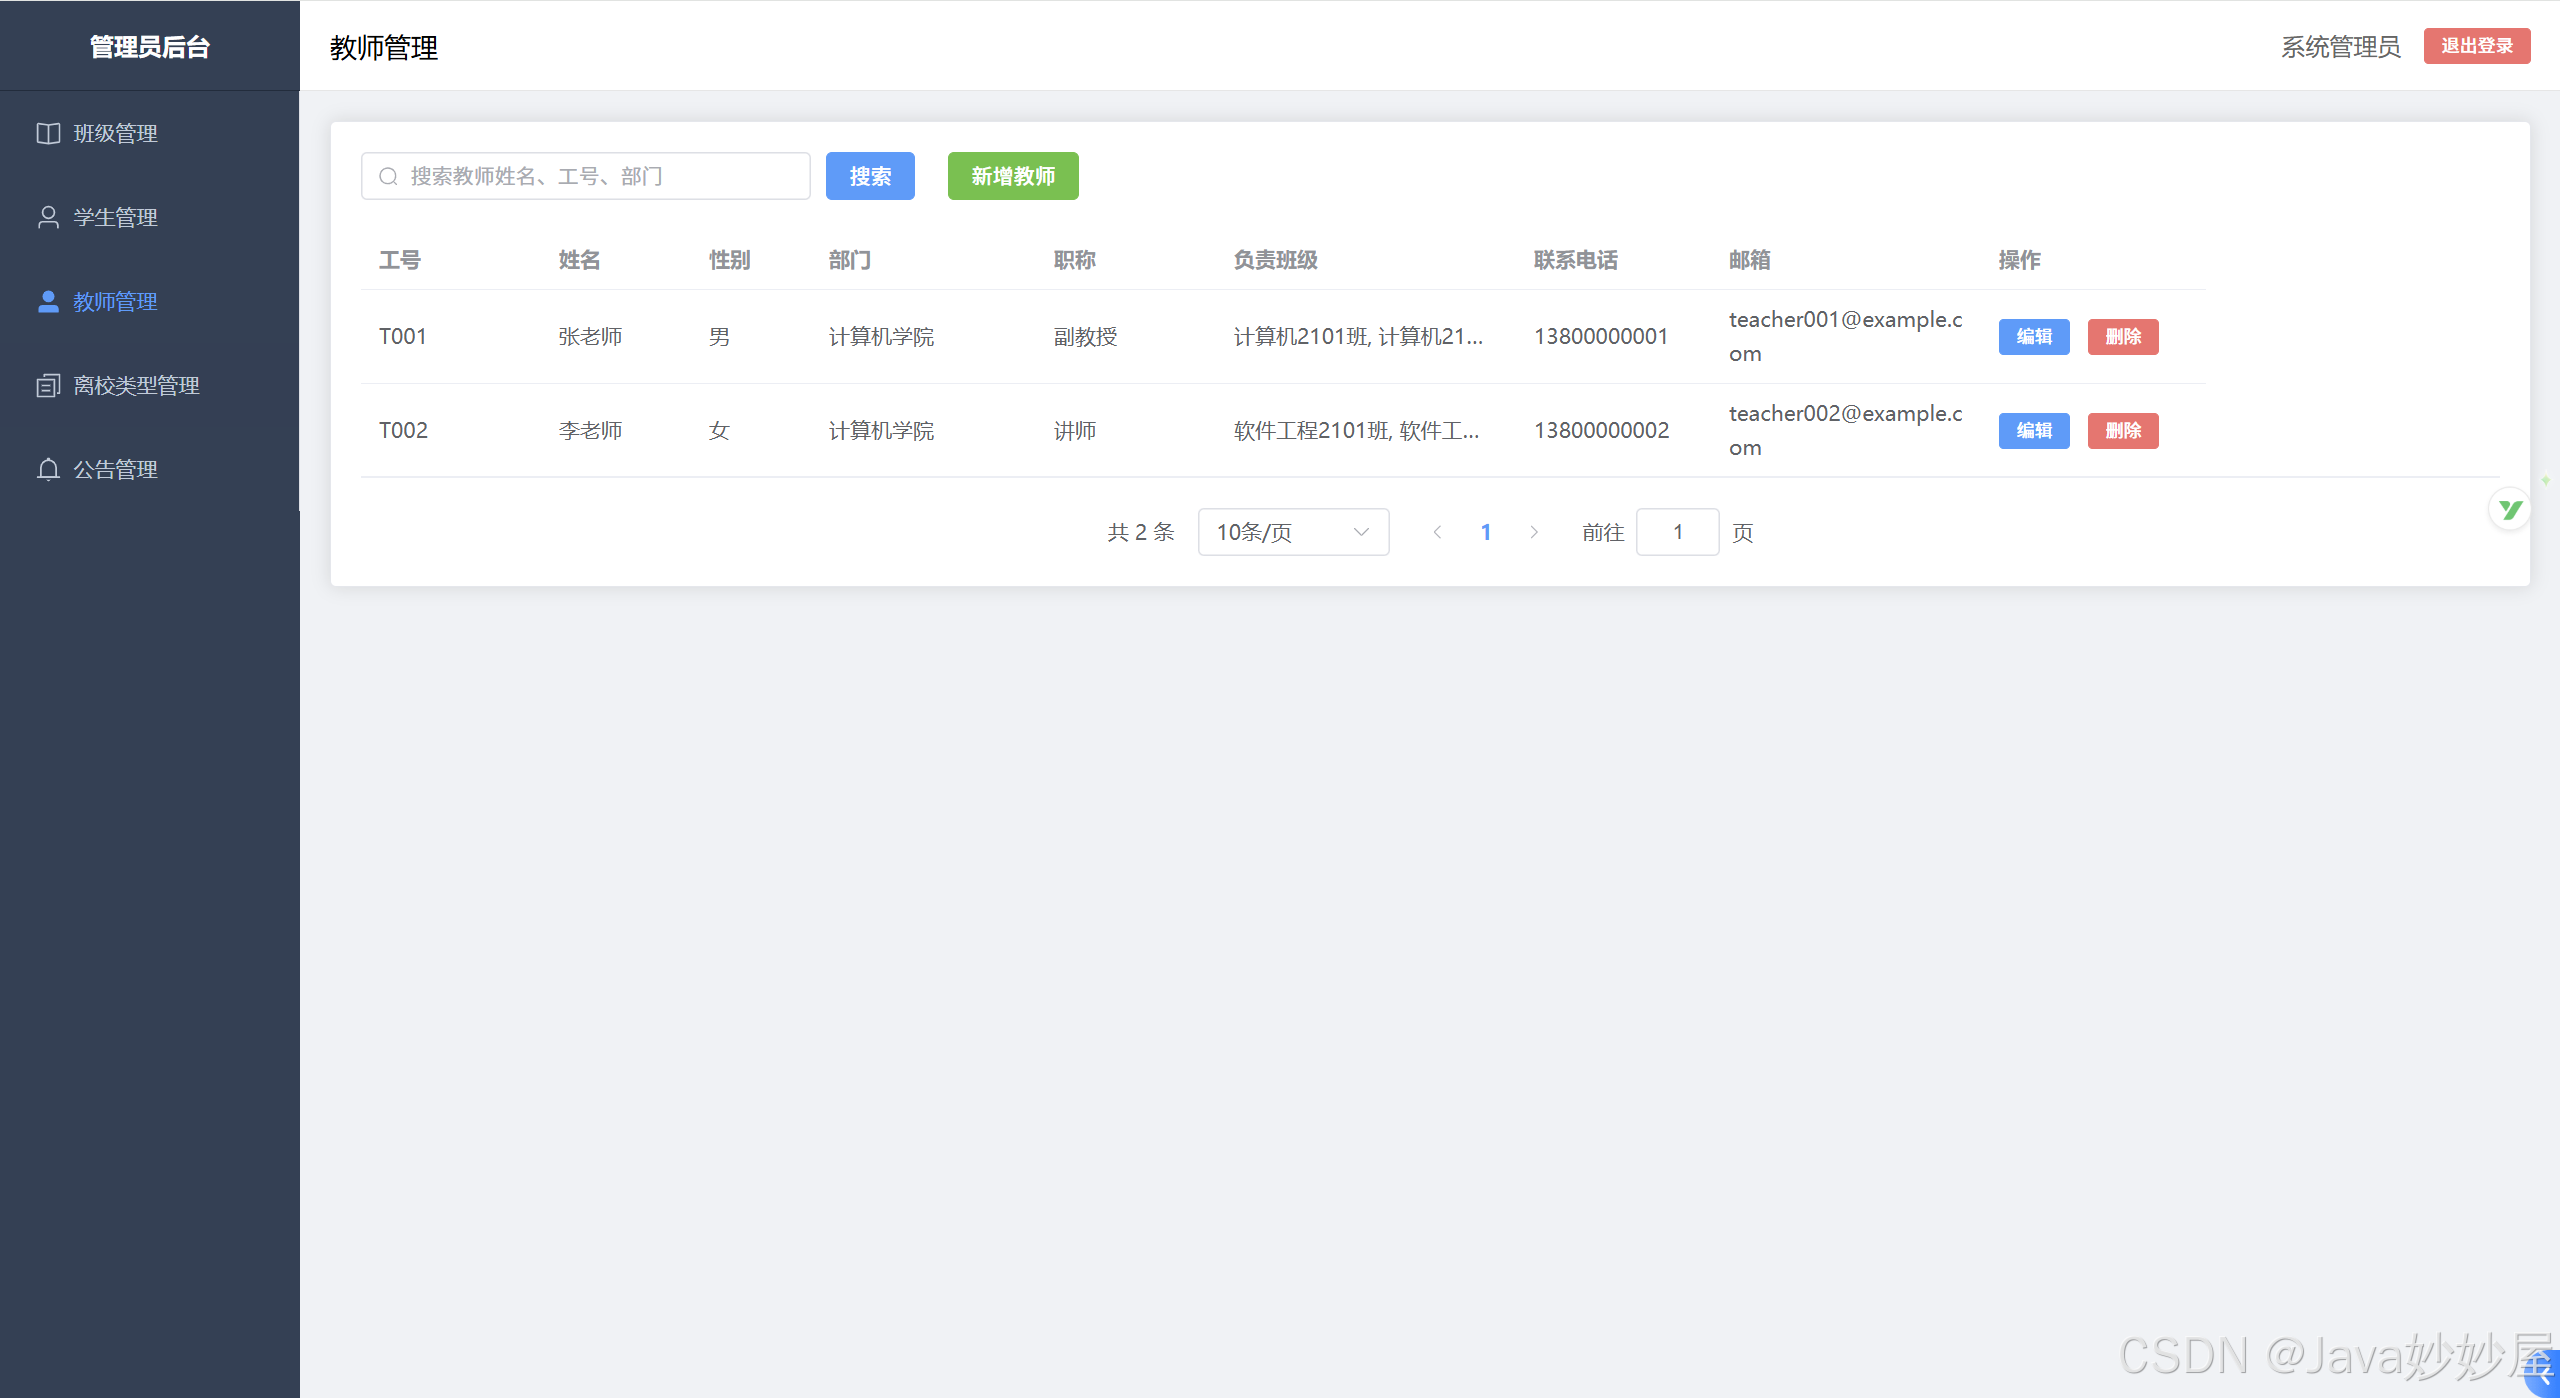Delete teacher T001 row

tap(2123, 337)
